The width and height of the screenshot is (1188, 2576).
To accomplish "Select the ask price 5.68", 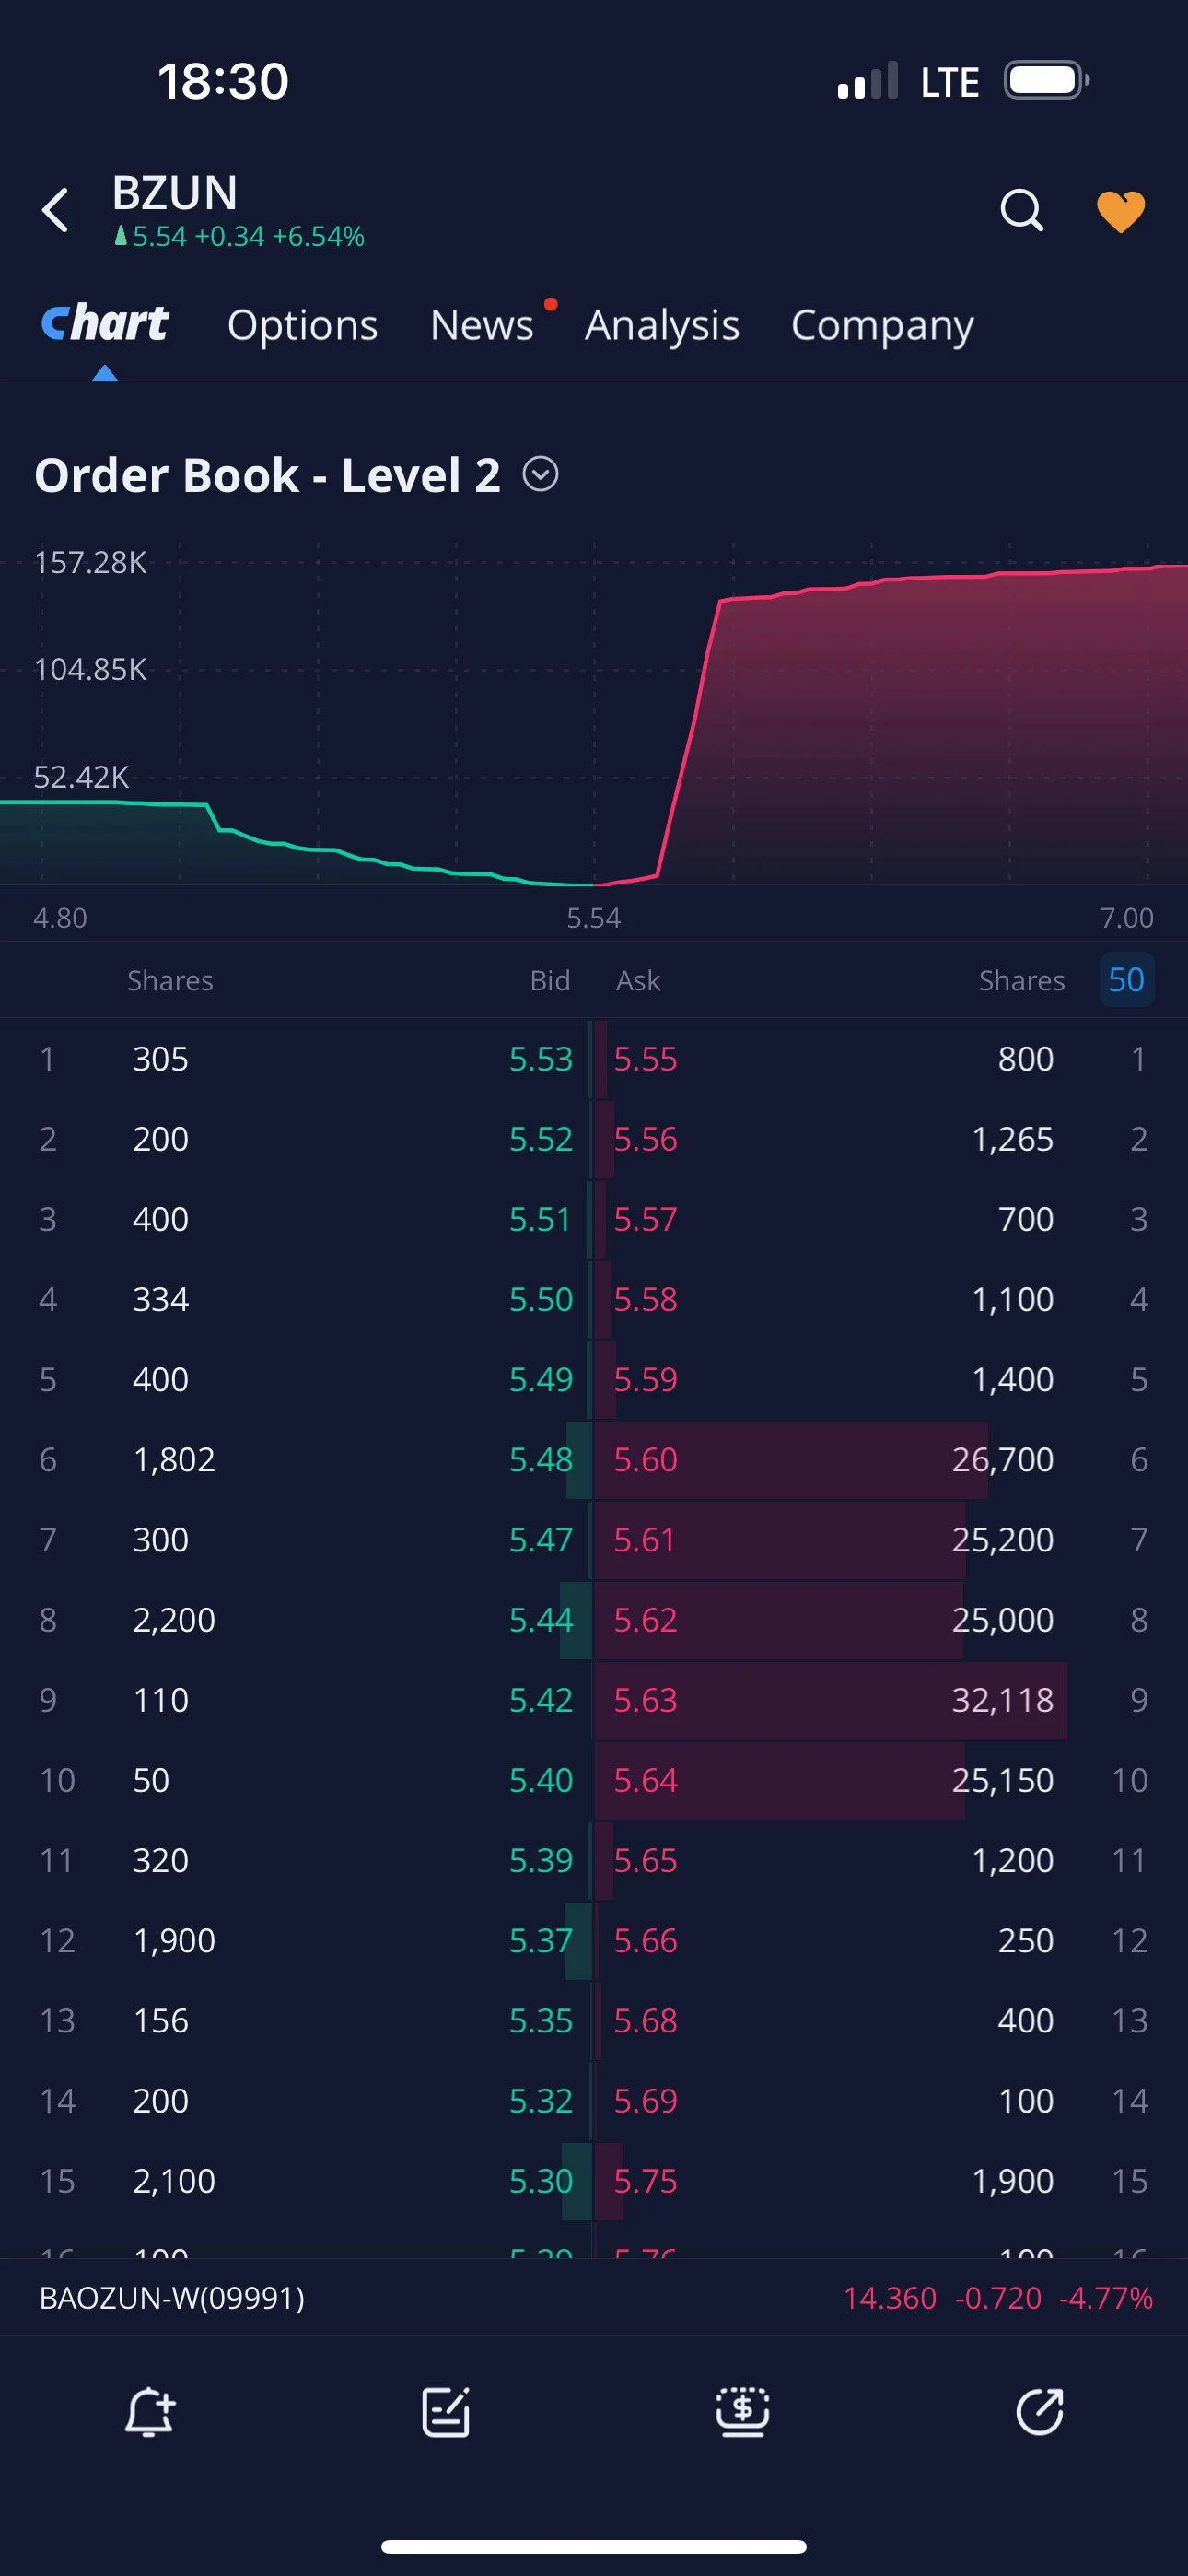I will tap(645, 2020).
